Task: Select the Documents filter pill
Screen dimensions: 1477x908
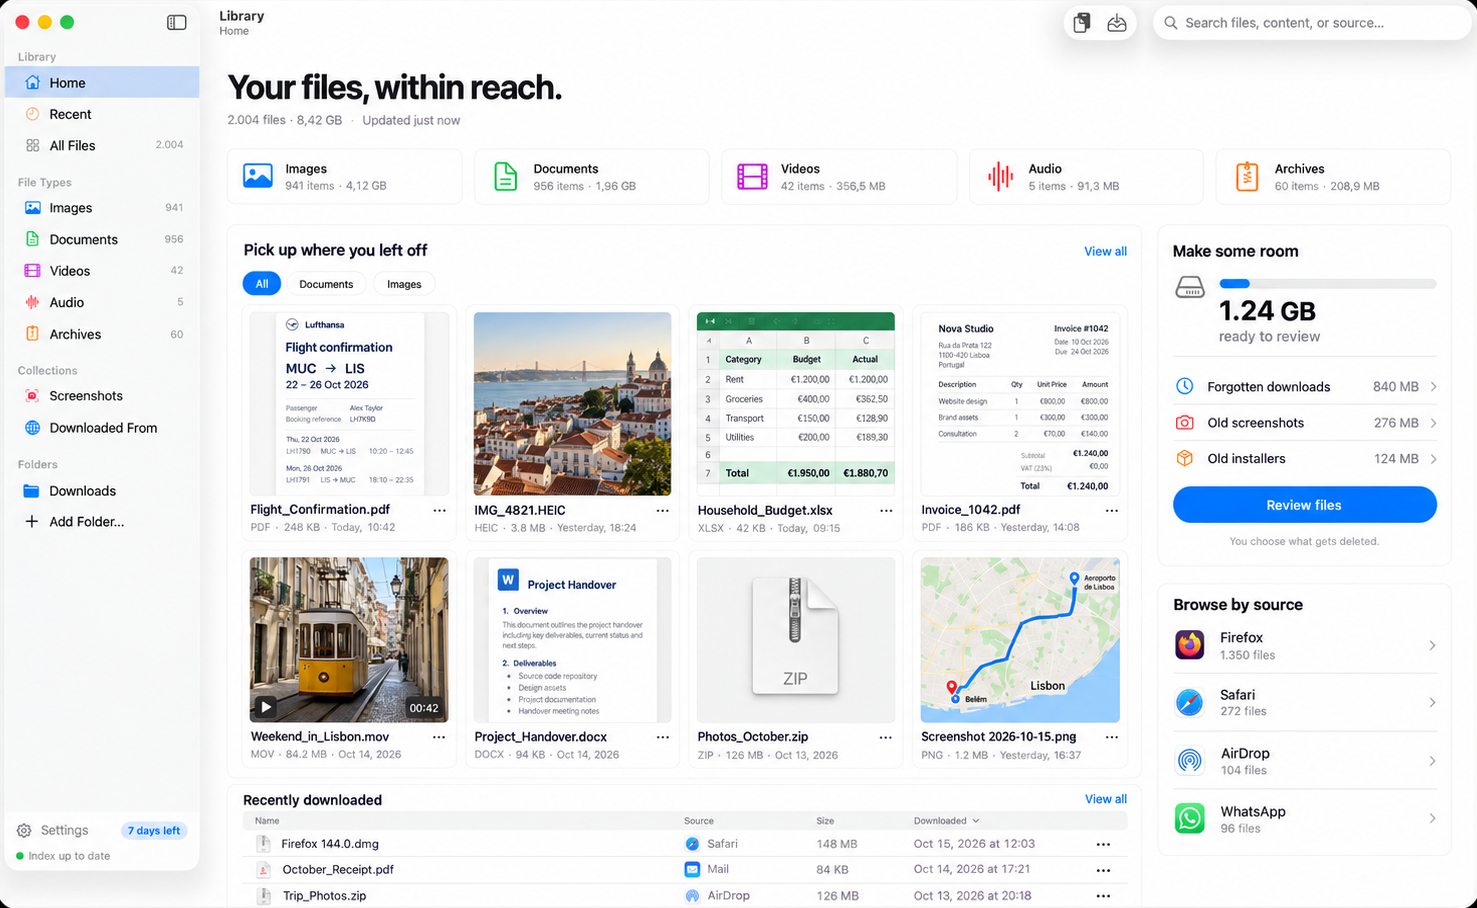Action: tap(326, 284)
